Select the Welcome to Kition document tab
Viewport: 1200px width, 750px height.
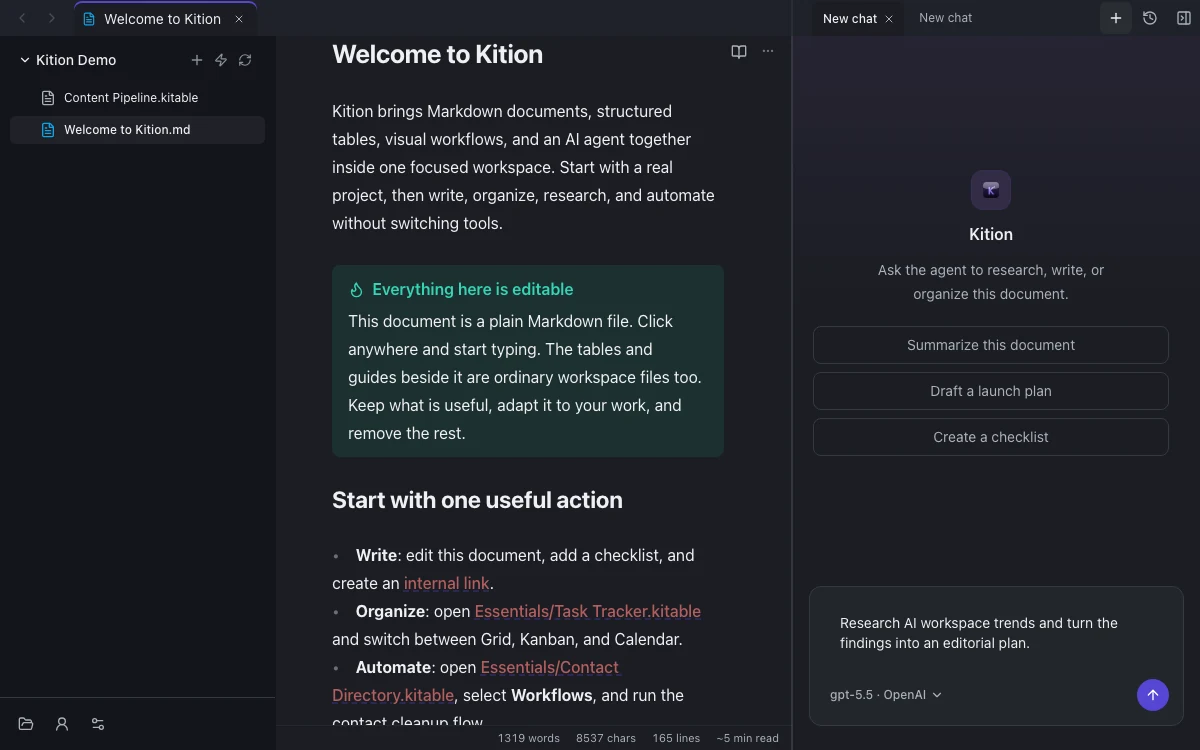pos(165,19)
